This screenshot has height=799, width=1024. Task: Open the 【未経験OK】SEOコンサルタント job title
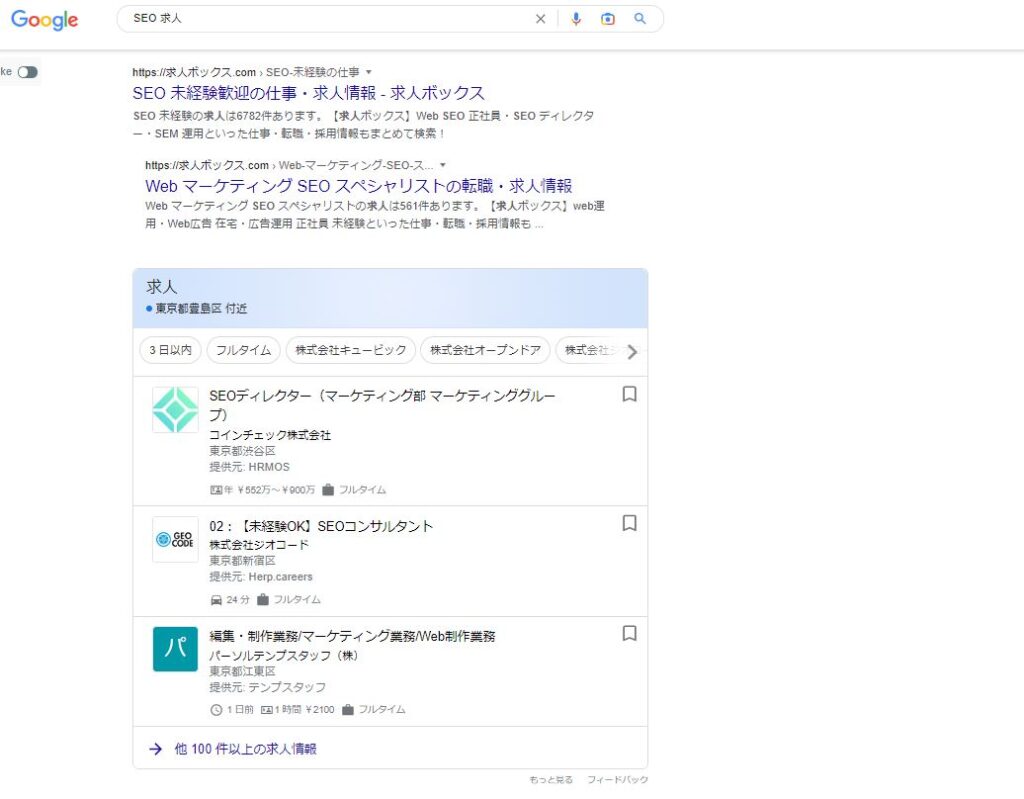click(x=321, y=526)
